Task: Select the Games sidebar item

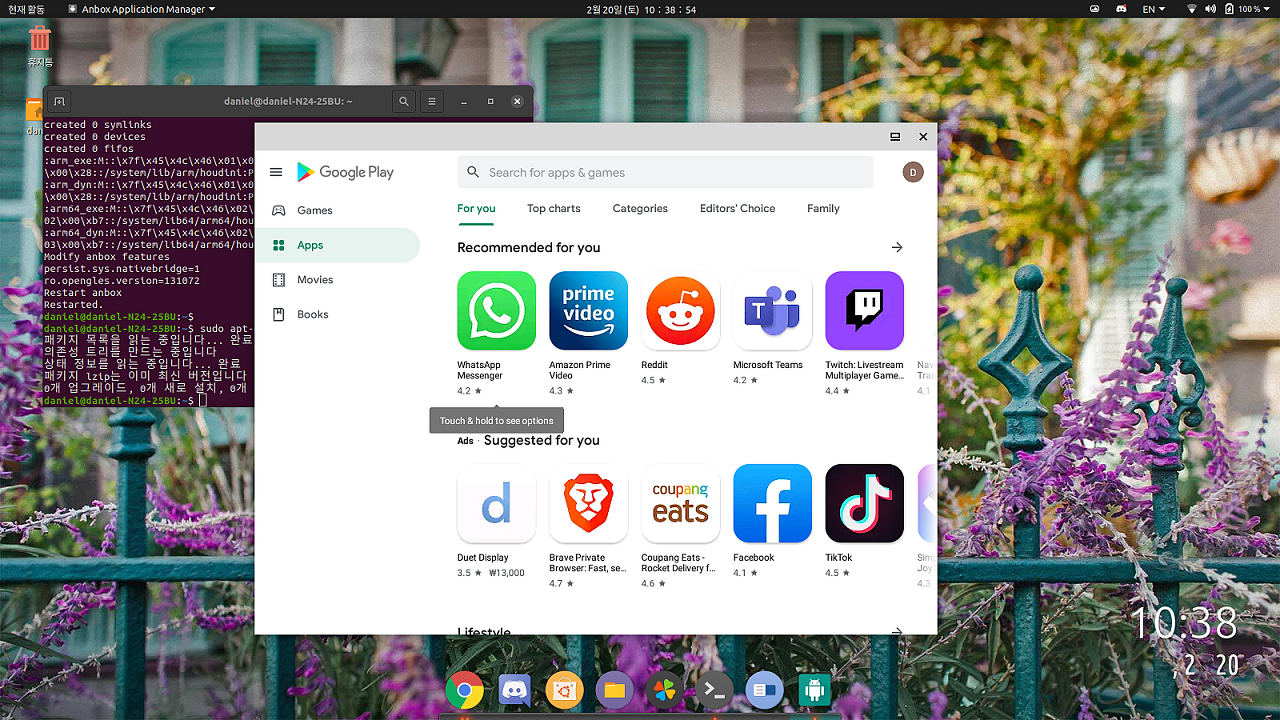Action: (338, 210)
